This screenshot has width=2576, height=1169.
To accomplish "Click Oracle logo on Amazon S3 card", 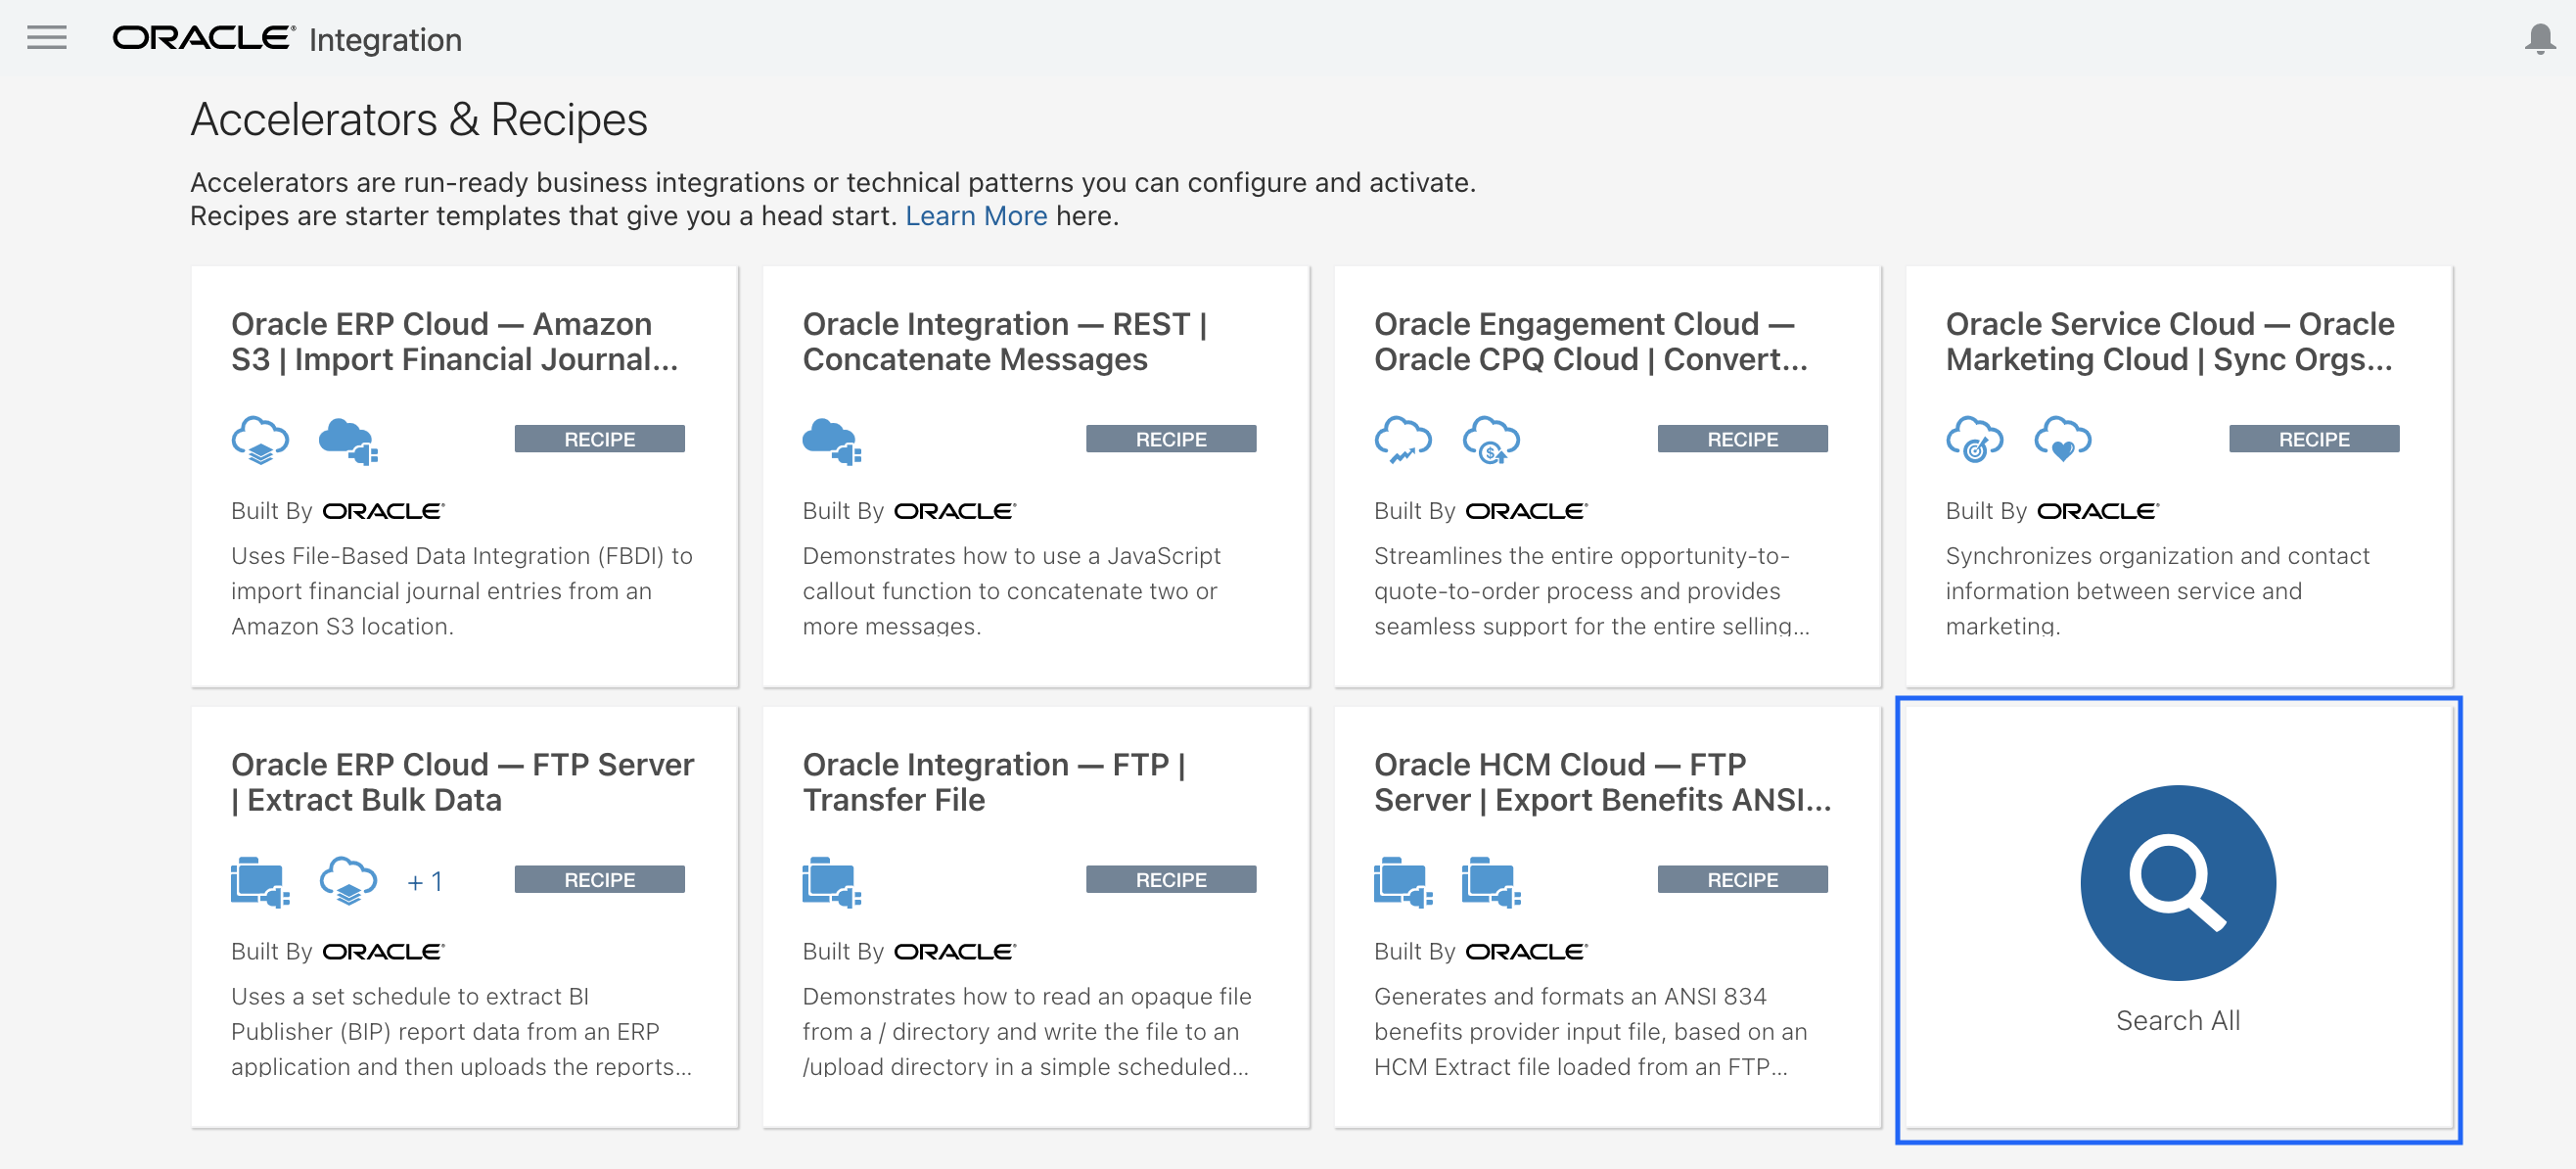I will 383,511.
